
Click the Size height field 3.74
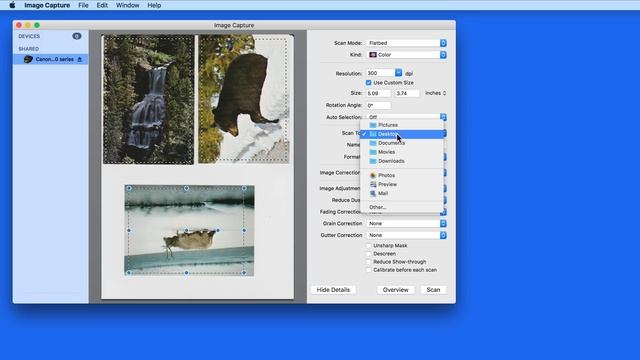click(x=407, y=93)
